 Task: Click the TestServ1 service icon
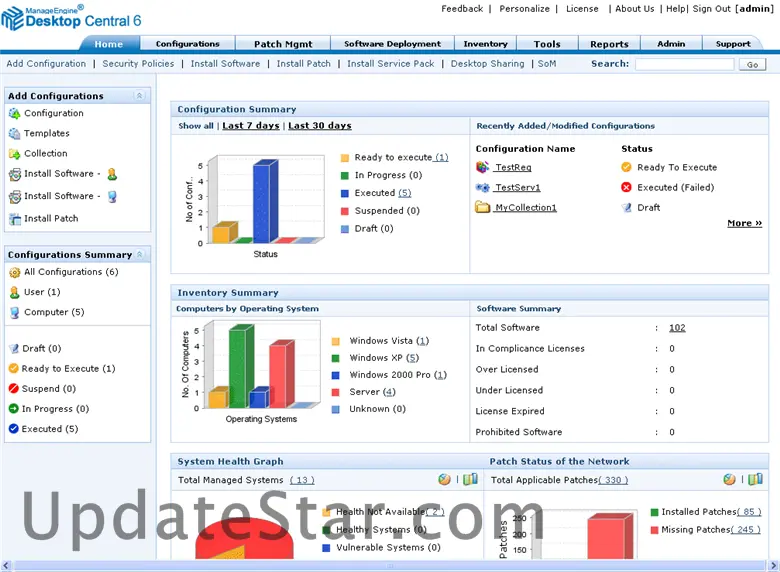pos(483,188)
